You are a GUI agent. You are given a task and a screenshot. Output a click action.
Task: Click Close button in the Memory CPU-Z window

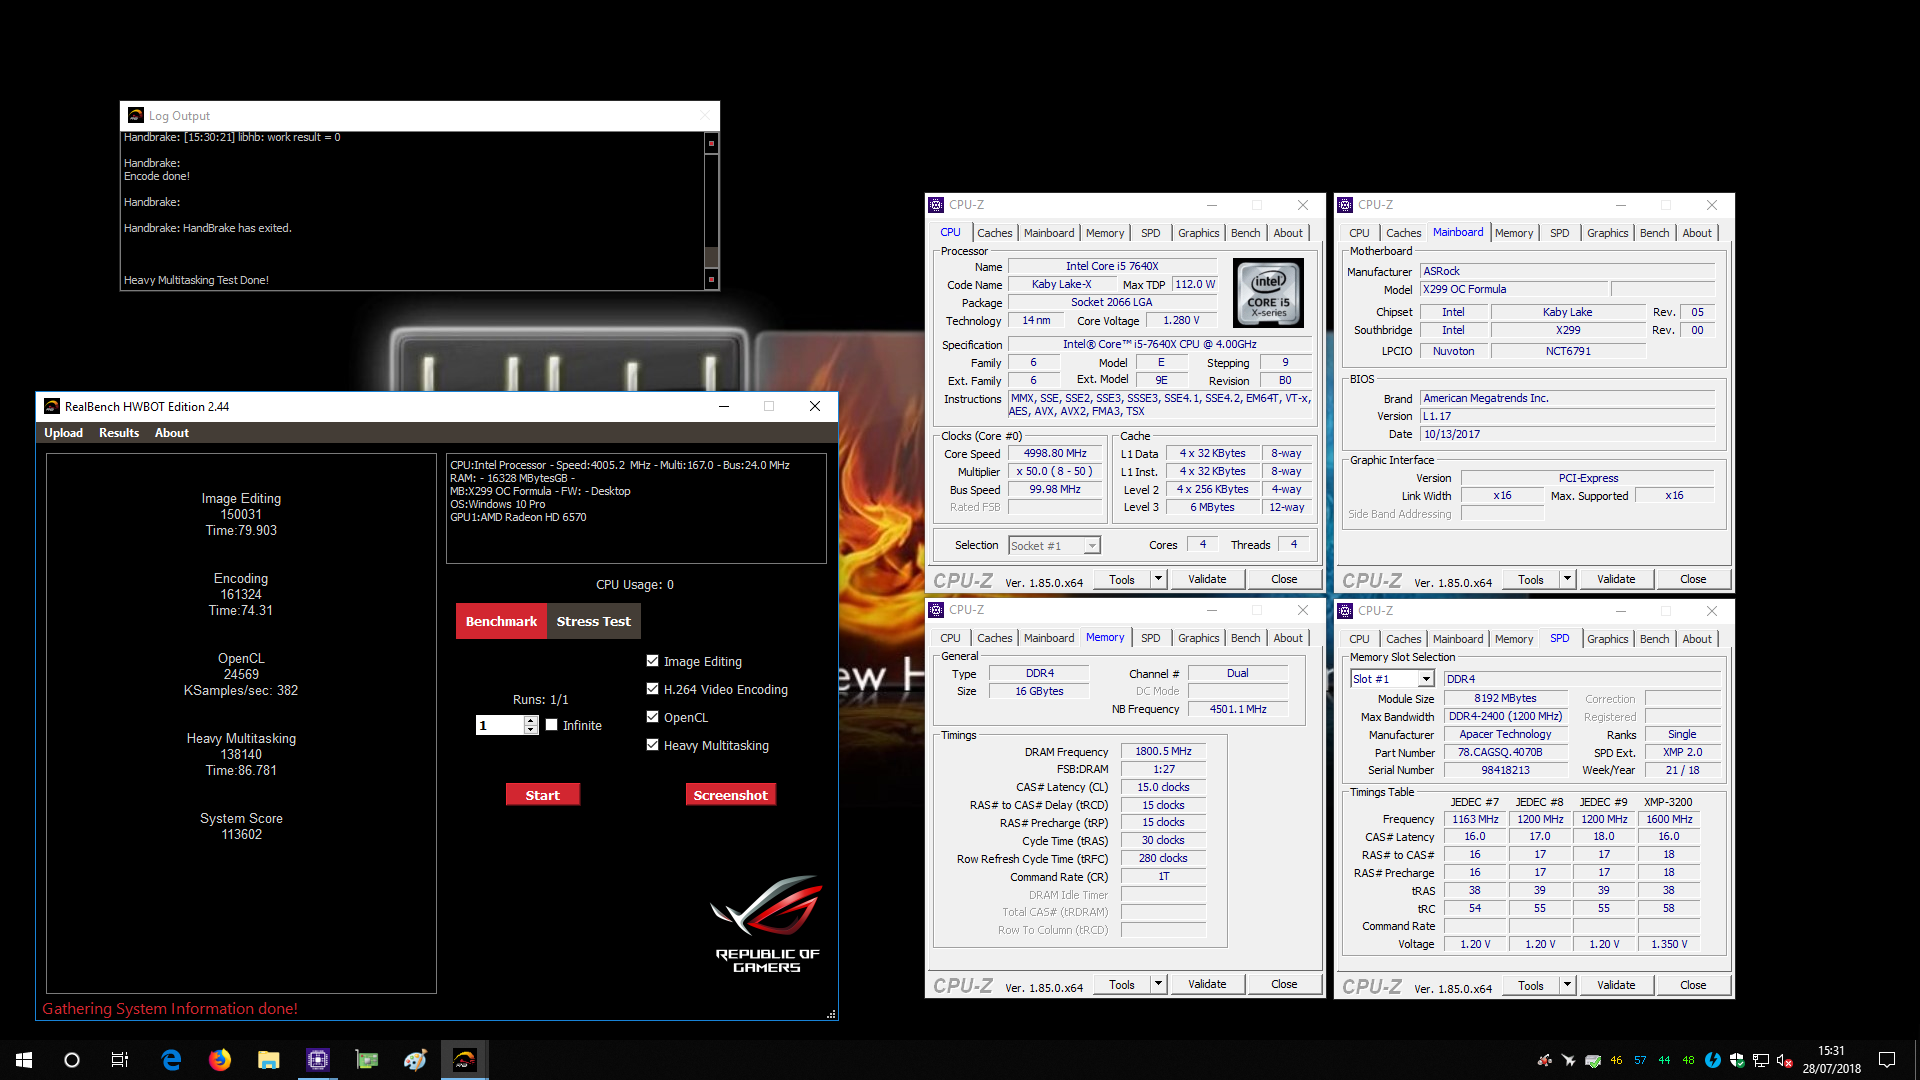pos(1284,984)
